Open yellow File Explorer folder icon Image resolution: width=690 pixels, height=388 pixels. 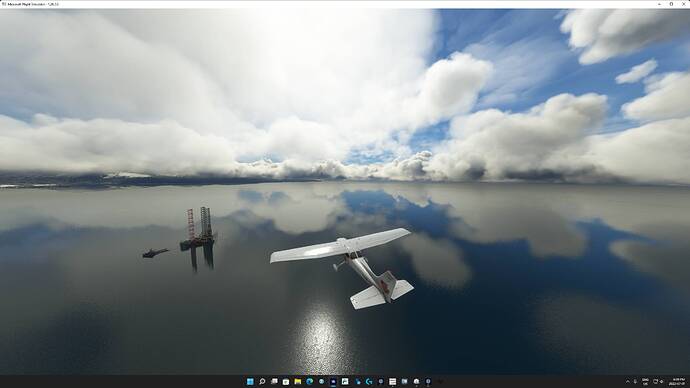tap(297, 381)
